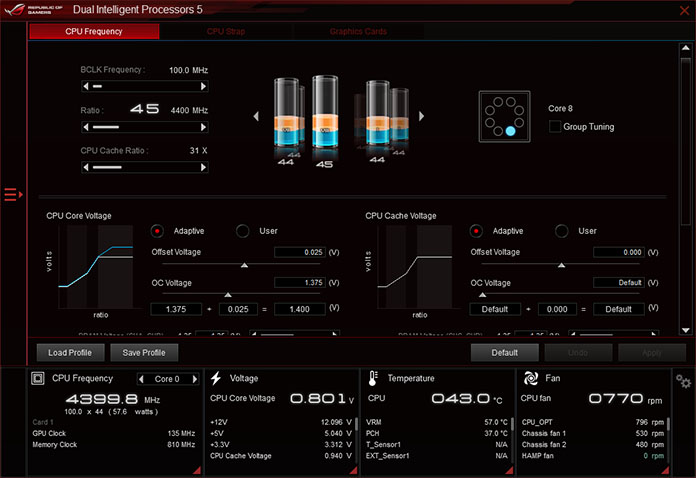Screen dimensions: 696x478
Task: Decrease CPU Cache Ratio left arrow
Action: click(86, 167)
